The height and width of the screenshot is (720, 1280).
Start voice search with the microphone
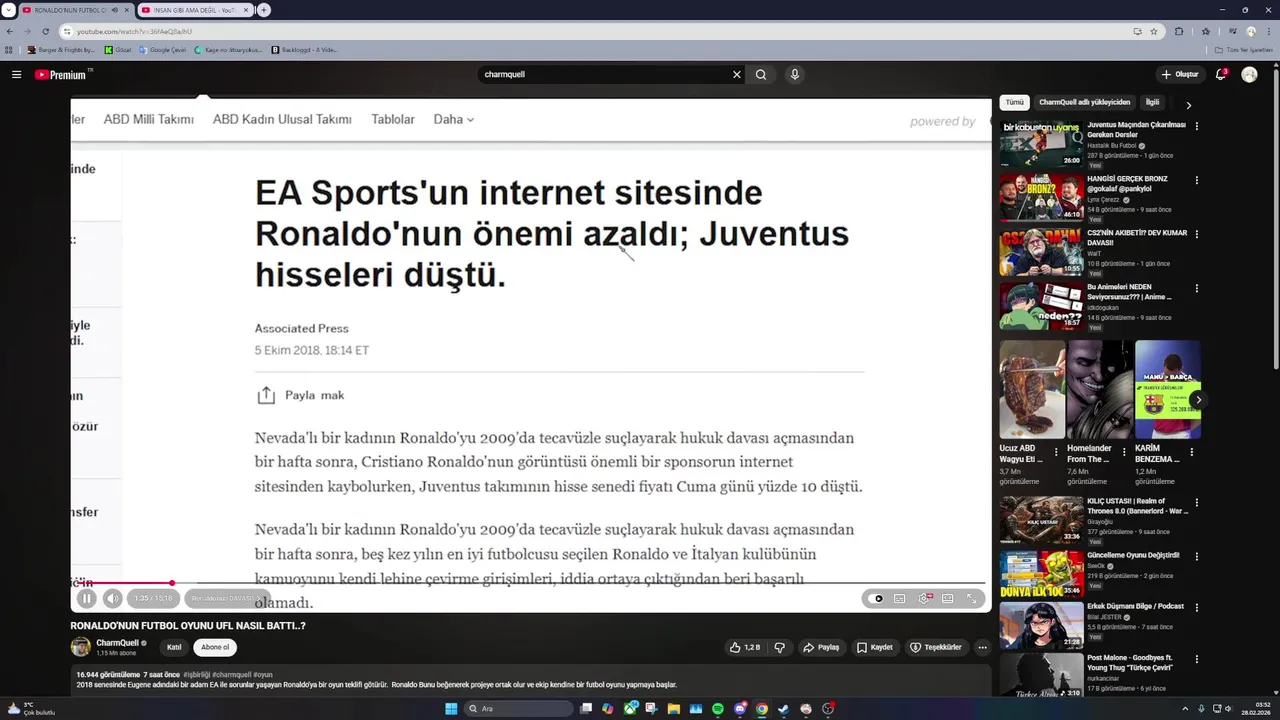[794, 74]
